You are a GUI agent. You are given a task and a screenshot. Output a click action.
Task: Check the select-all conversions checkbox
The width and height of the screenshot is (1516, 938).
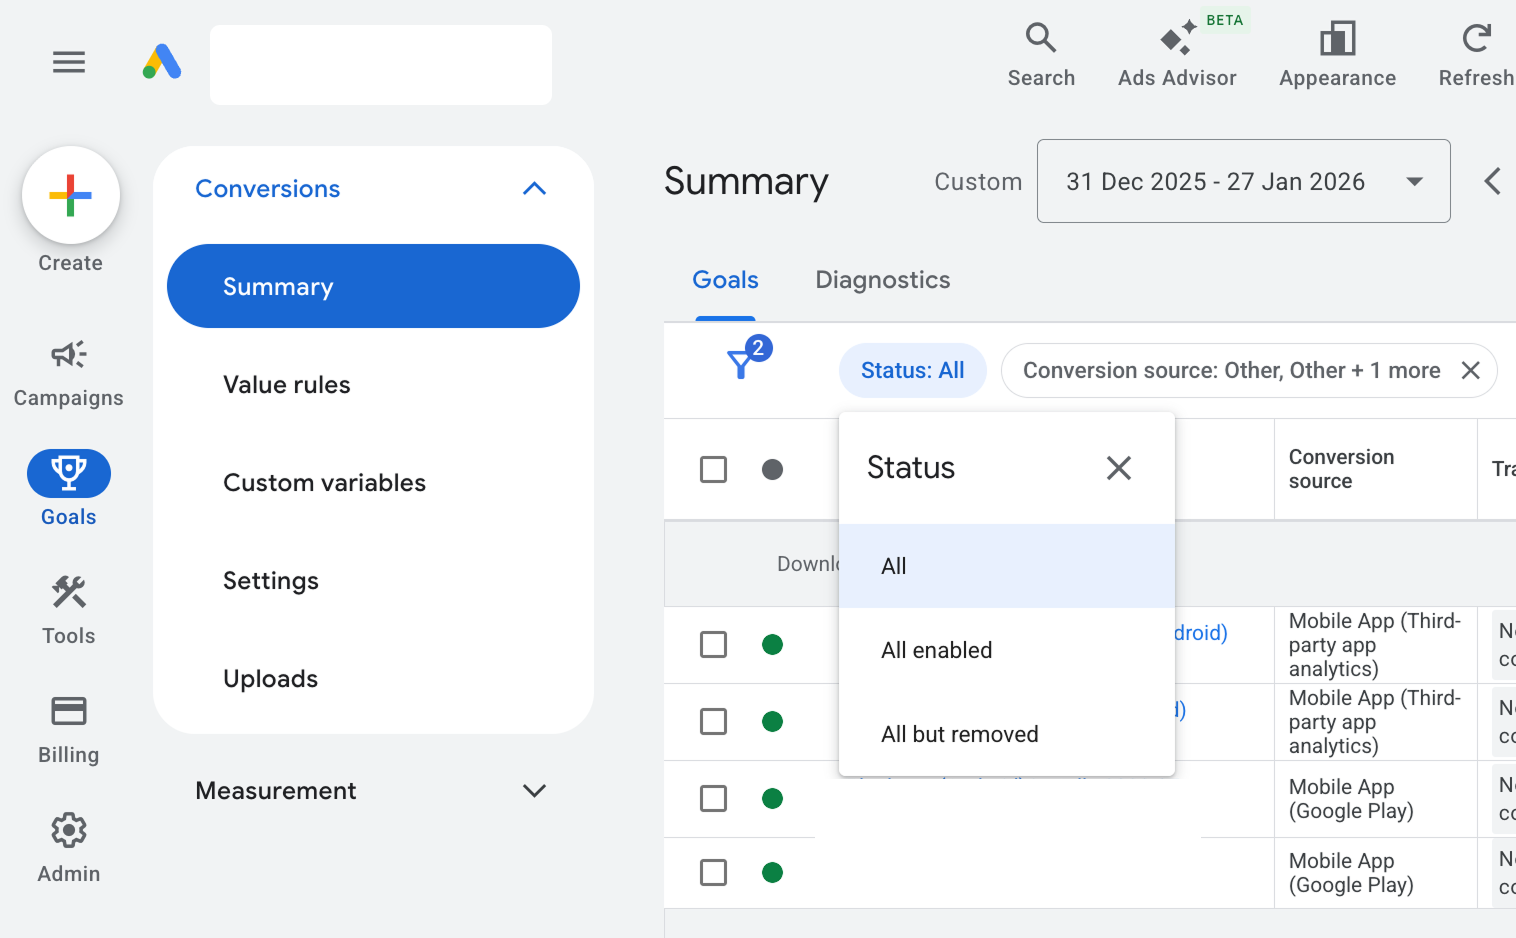tap(713, 469)
